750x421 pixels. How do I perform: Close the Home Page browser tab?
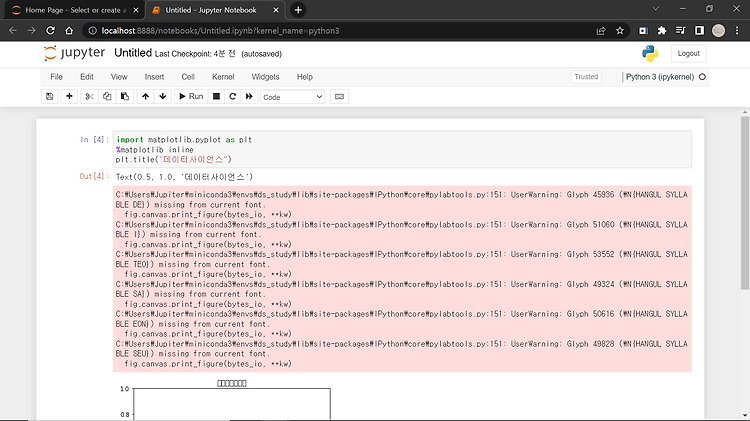136,10
